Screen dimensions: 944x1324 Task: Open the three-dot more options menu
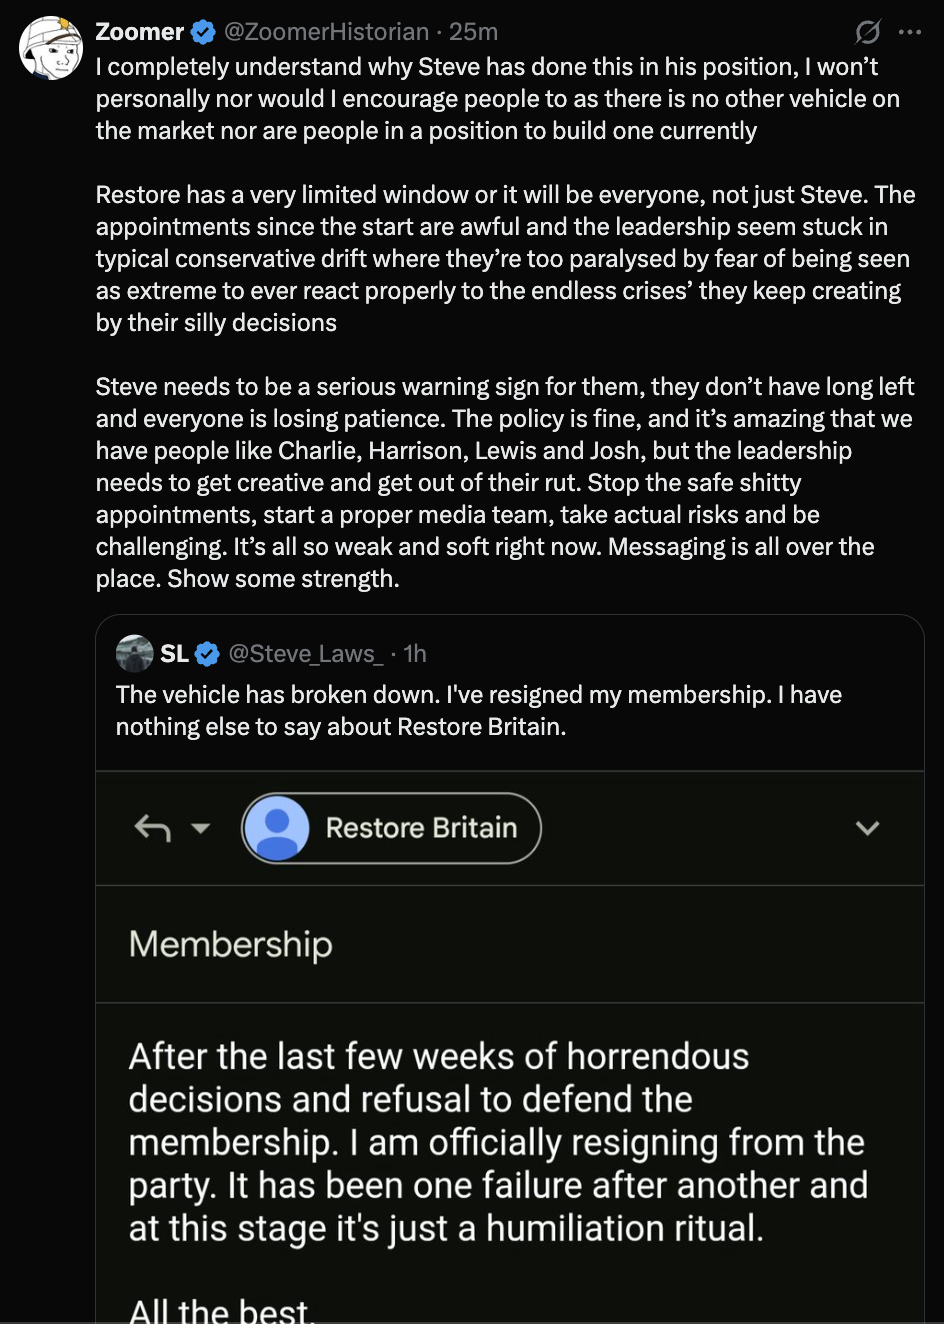tap(909, 33)
